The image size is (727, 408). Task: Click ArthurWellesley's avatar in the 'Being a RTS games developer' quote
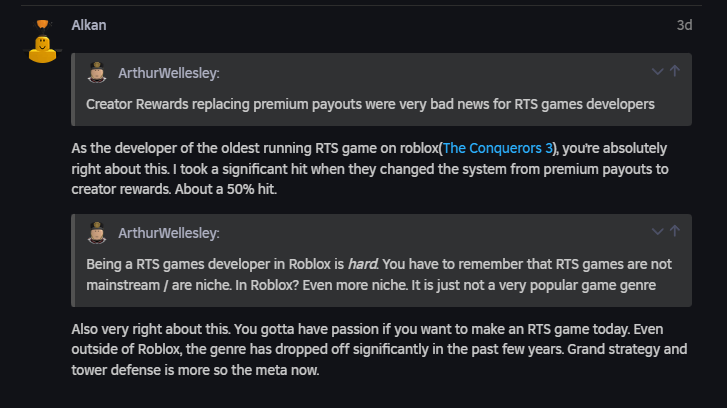98,232
